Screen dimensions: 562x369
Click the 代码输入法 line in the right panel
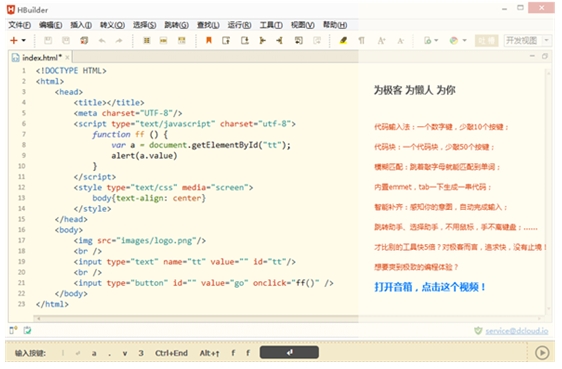441,127
